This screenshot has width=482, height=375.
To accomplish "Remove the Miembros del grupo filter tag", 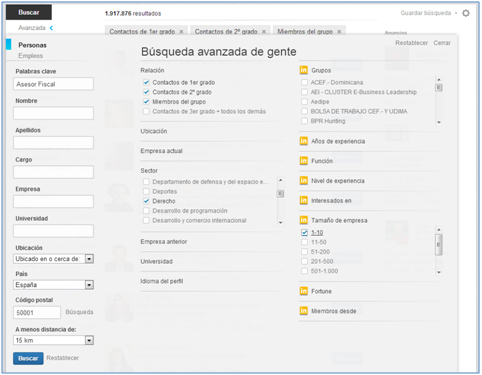I will (x=339, y=32).
